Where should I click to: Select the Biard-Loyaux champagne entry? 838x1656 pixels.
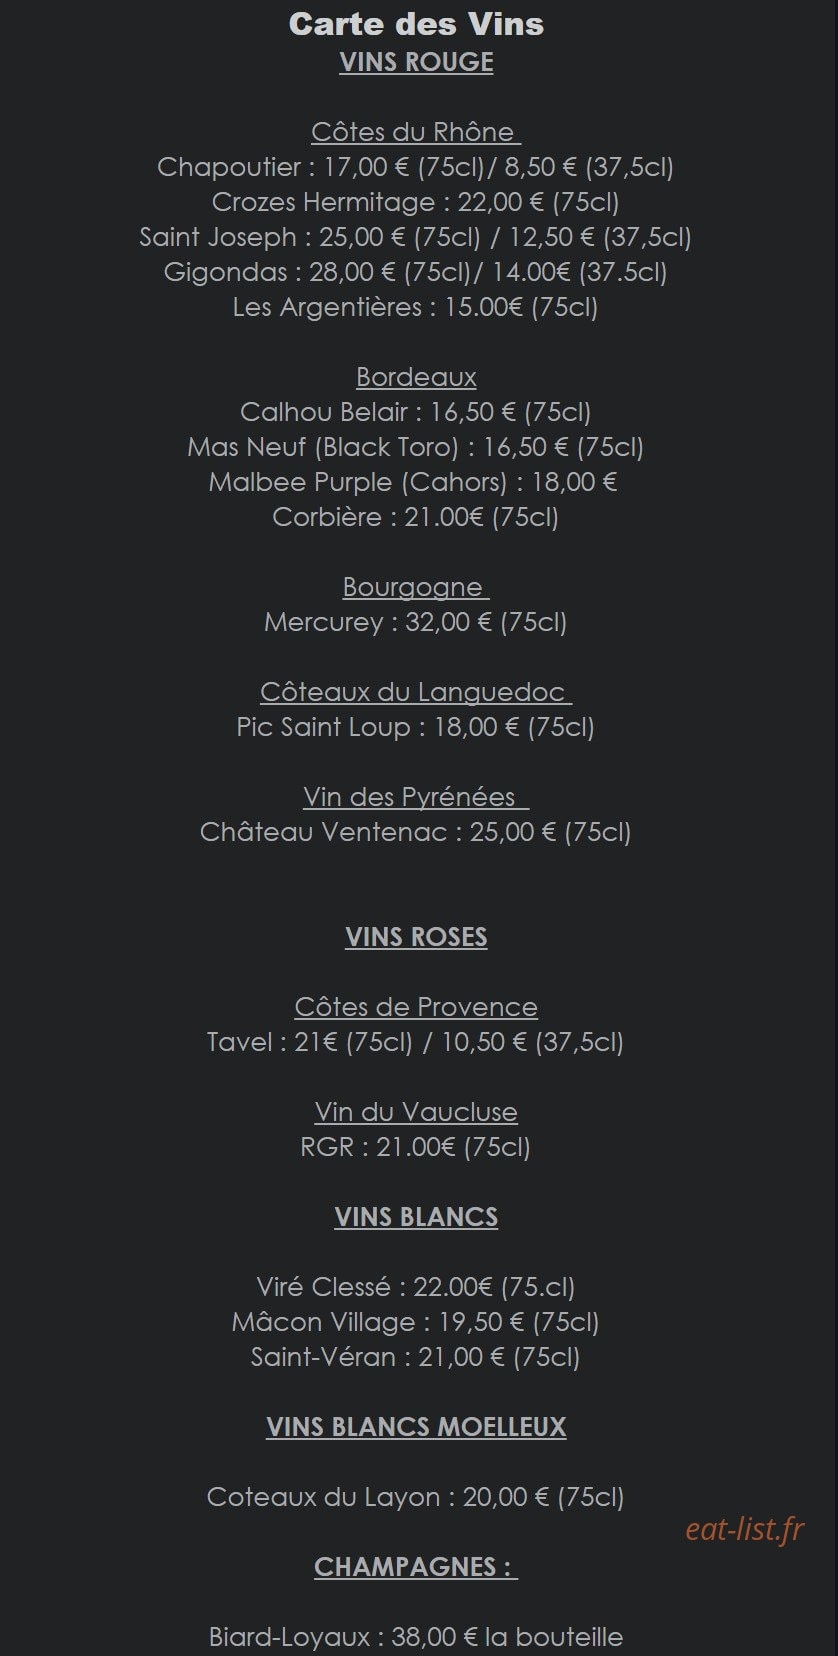click(416, 1637)
